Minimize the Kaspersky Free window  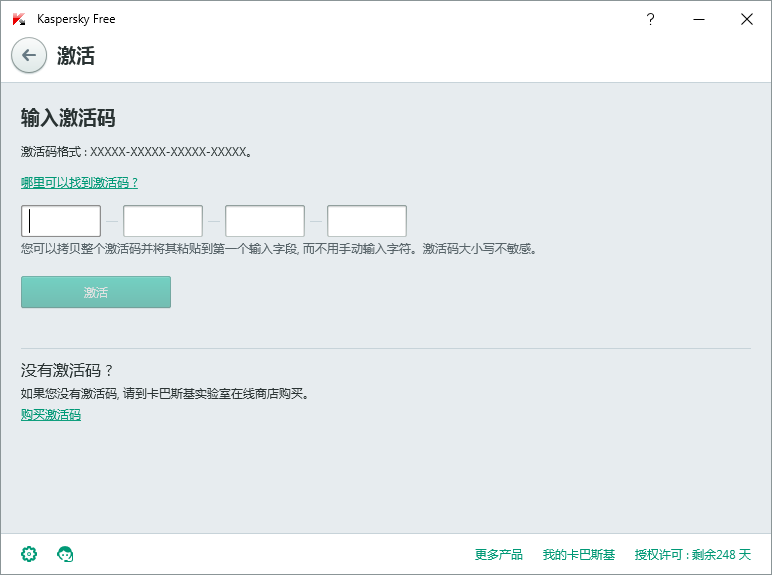click(698, 19)
